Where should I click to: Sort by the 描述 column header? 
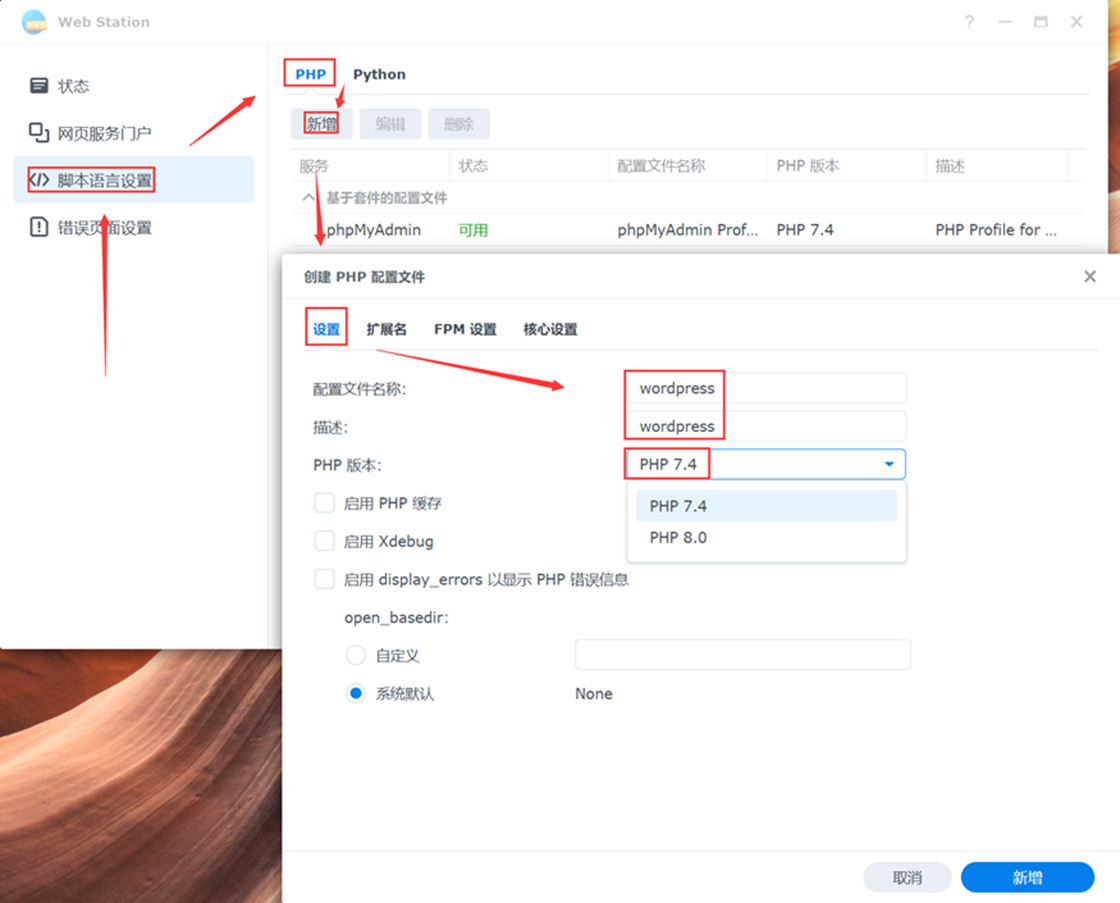996,166
